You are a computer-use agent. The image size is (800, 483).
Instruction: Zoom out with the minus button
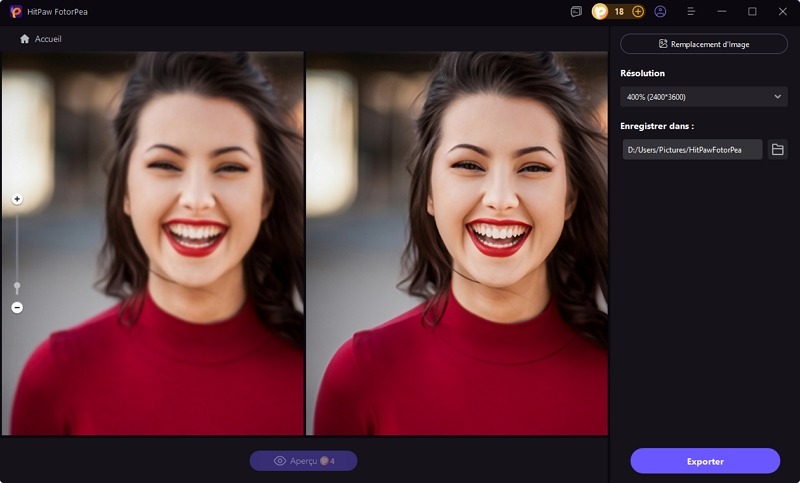tap(17, 307)
